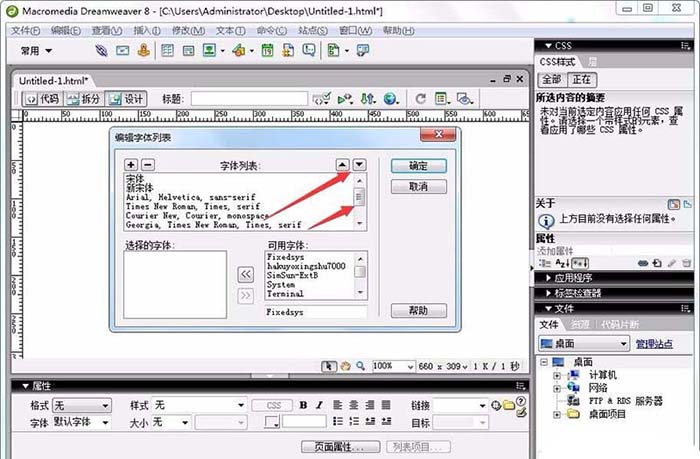Screen dimensions: 700x459
Task: Open the View Options icon
Action: pos(442,98)
